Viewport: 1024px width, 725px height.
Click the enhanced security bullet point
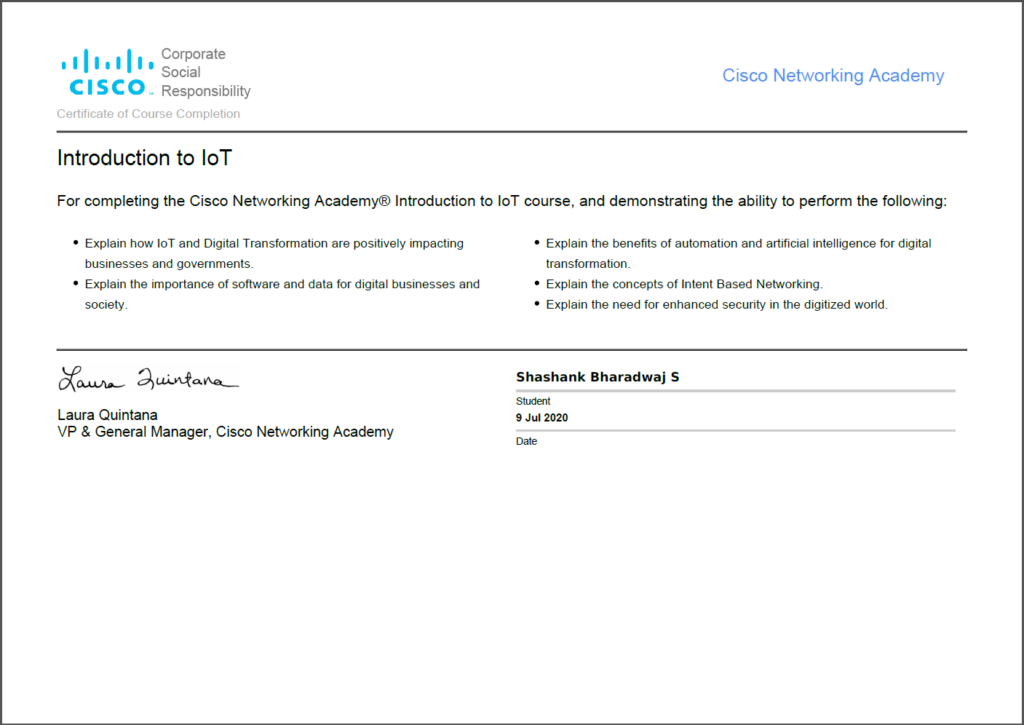pos(716,305)
